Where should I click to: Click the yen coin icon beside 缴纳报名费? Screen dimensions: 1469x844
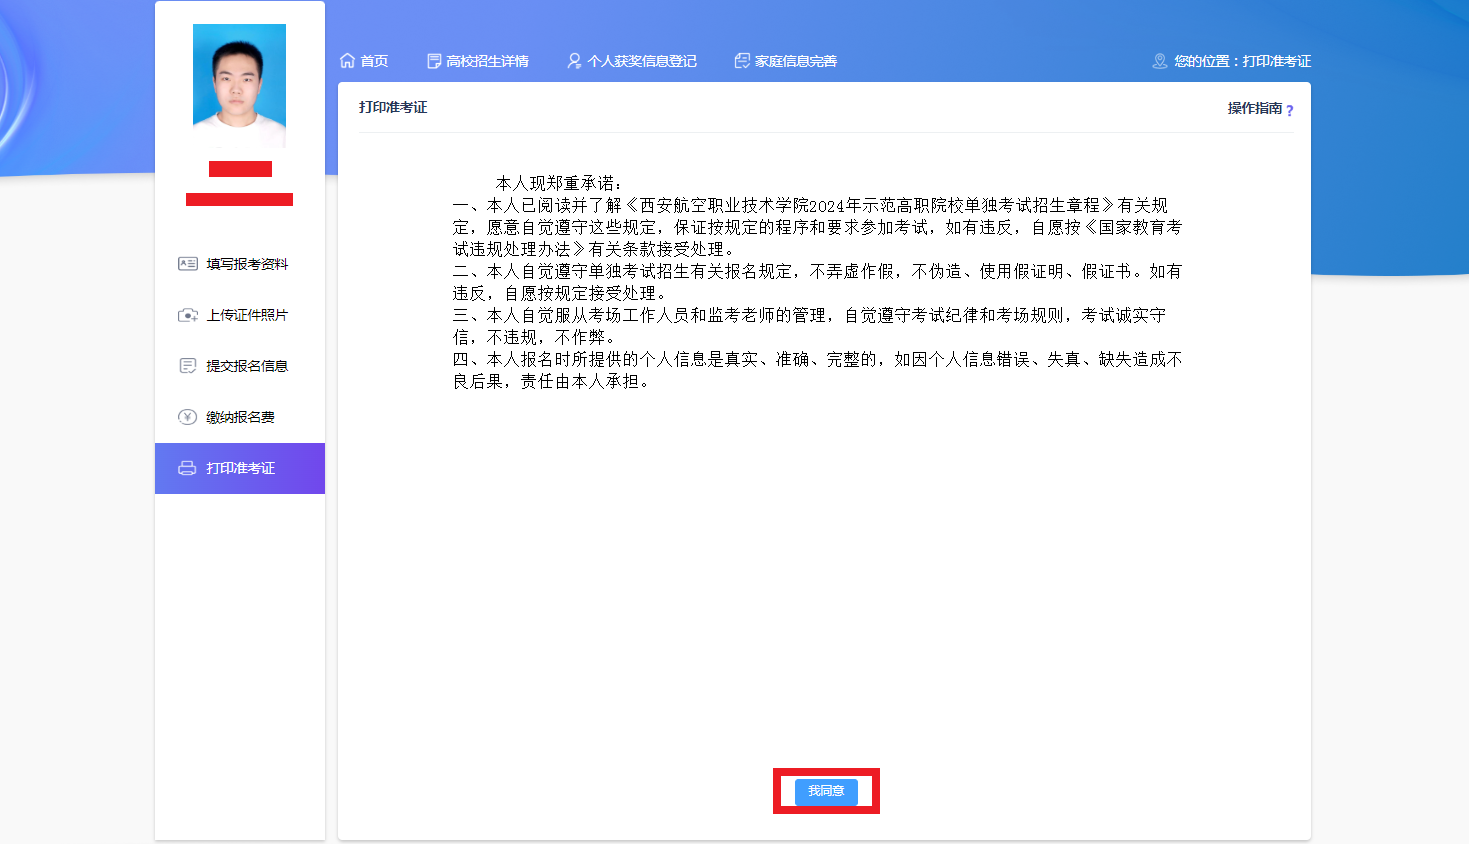tap(187, 417)
